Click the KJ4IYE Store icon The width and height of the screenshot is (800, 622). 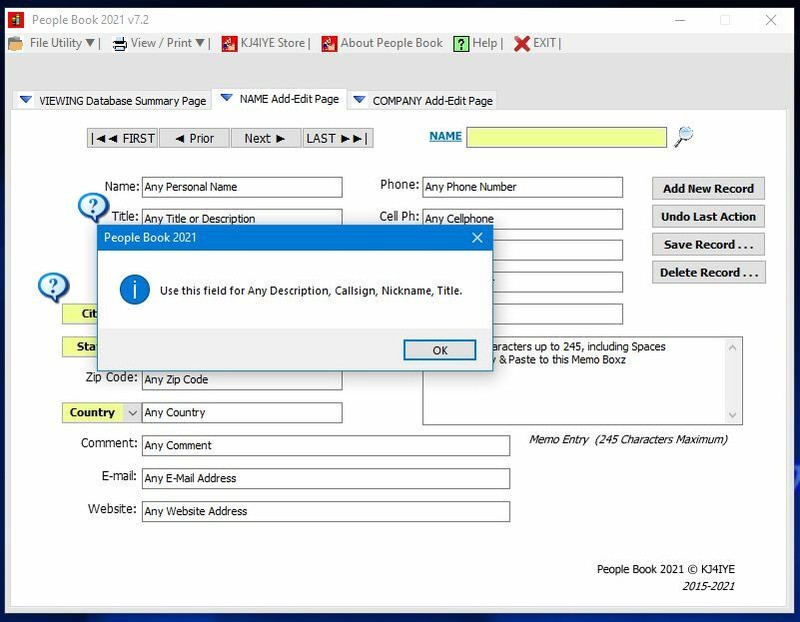229,44
